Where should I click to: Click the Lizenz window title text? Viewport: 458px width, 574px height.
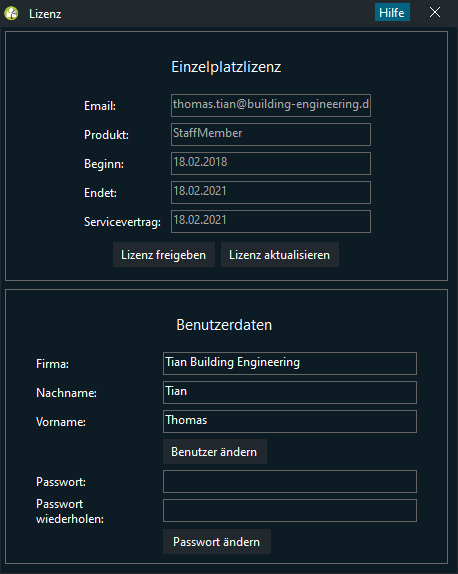tap(45, 14)
